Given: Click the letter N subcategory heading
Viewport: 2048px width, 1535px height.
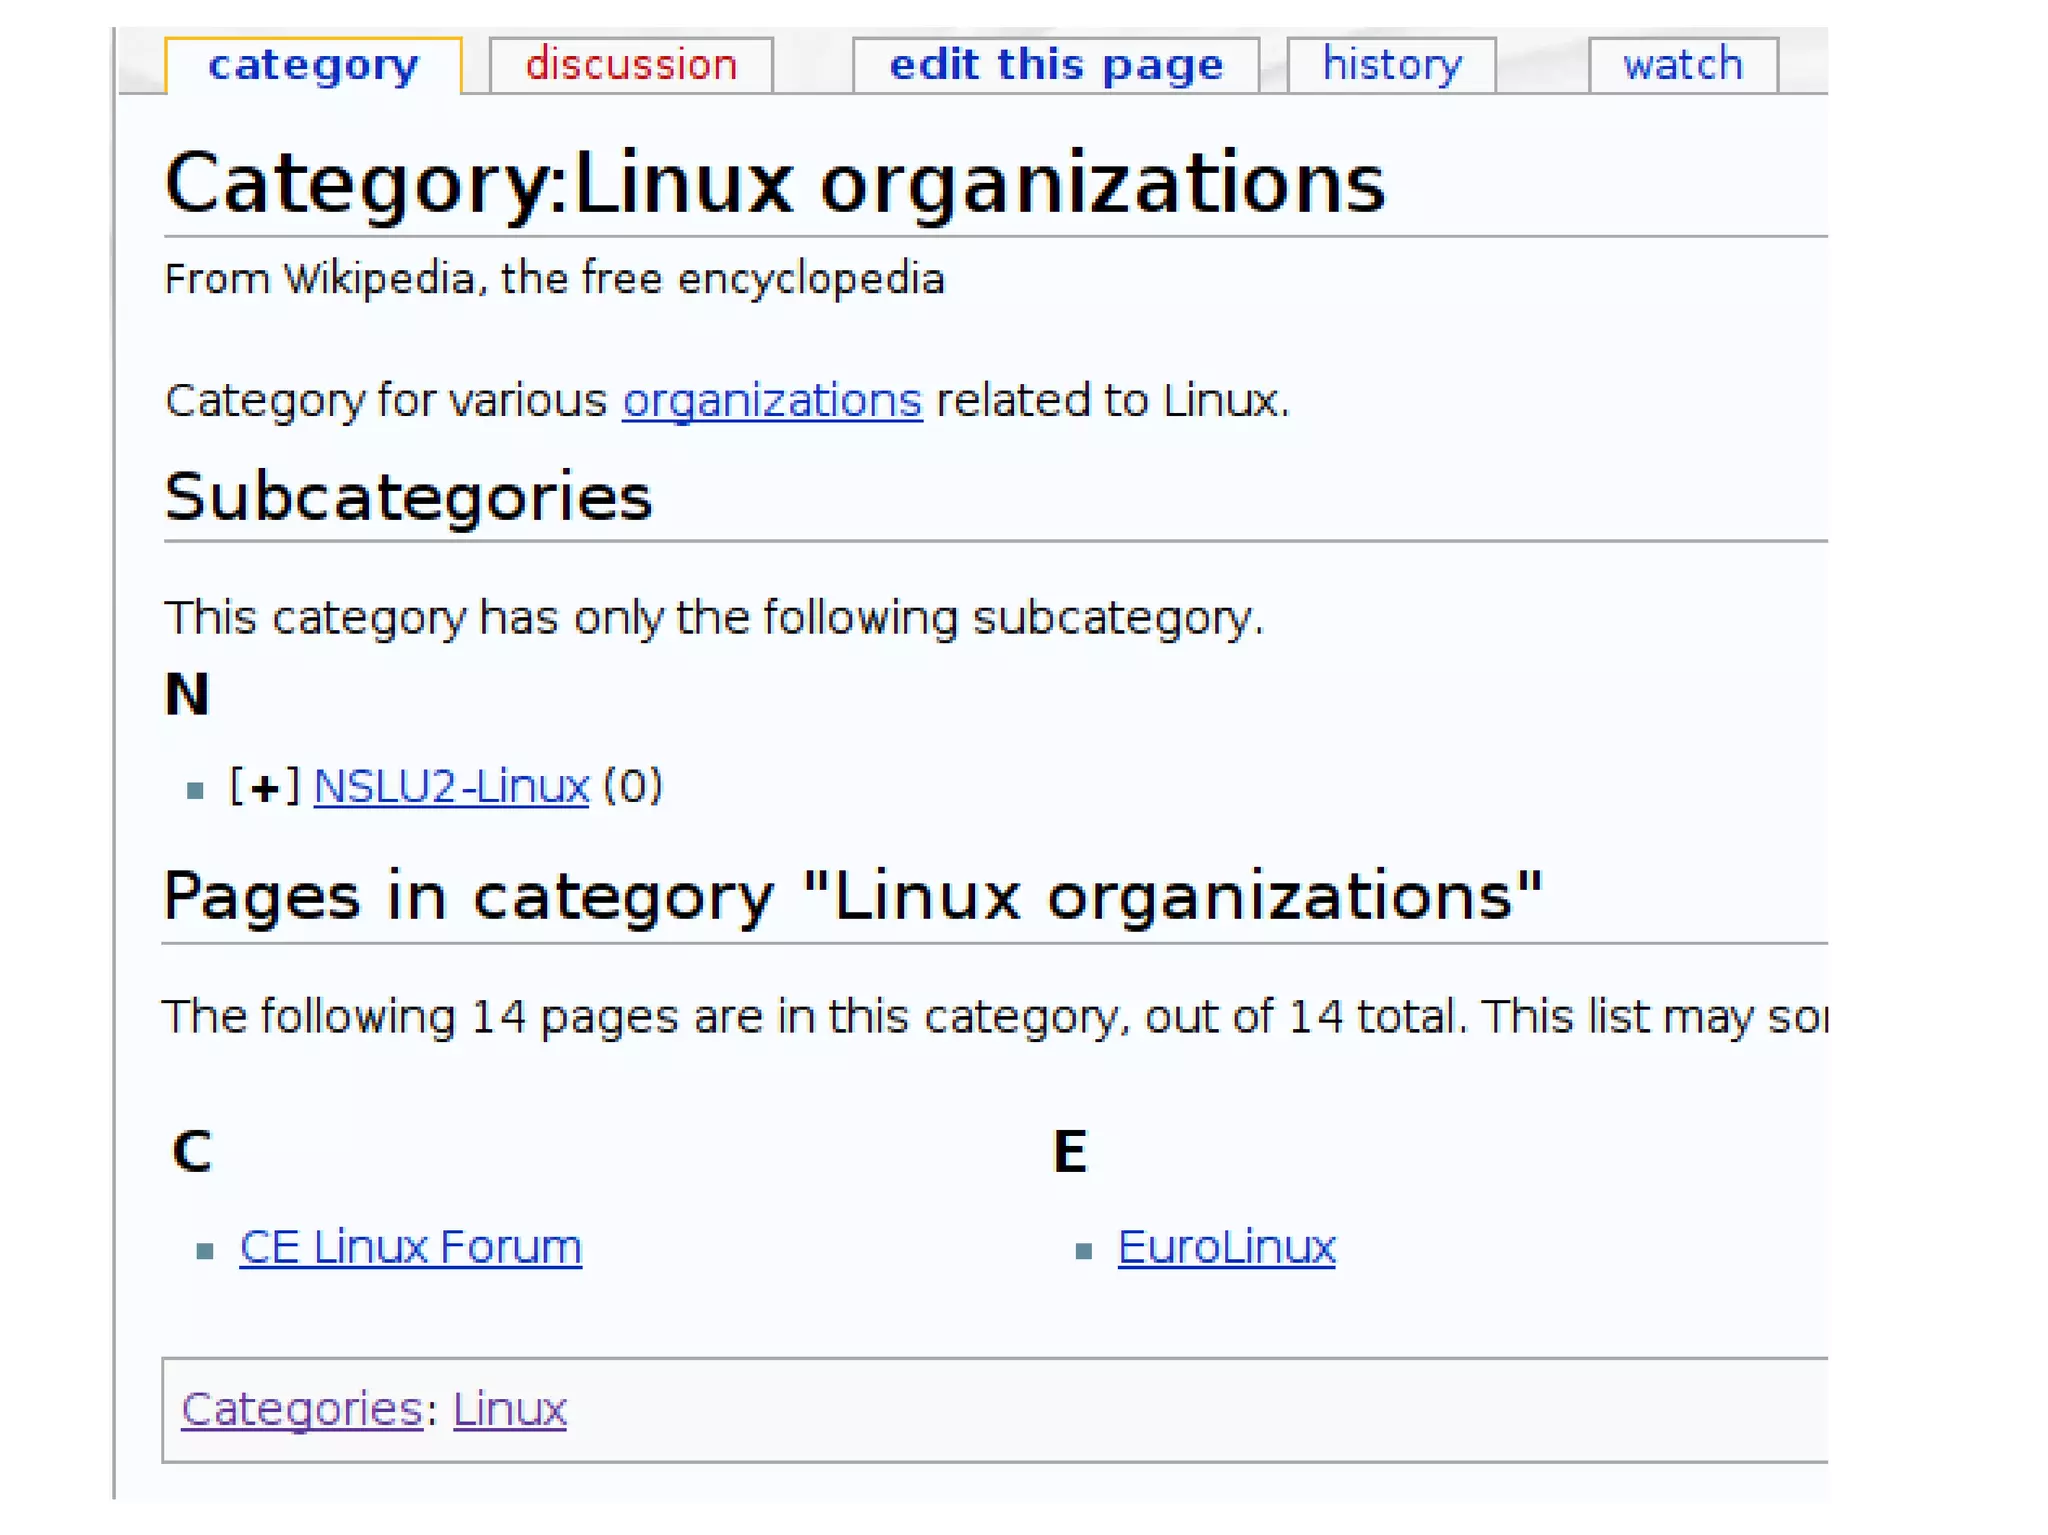Looking at the screenshot, I should pyautogui.click(x=187, y=694).
